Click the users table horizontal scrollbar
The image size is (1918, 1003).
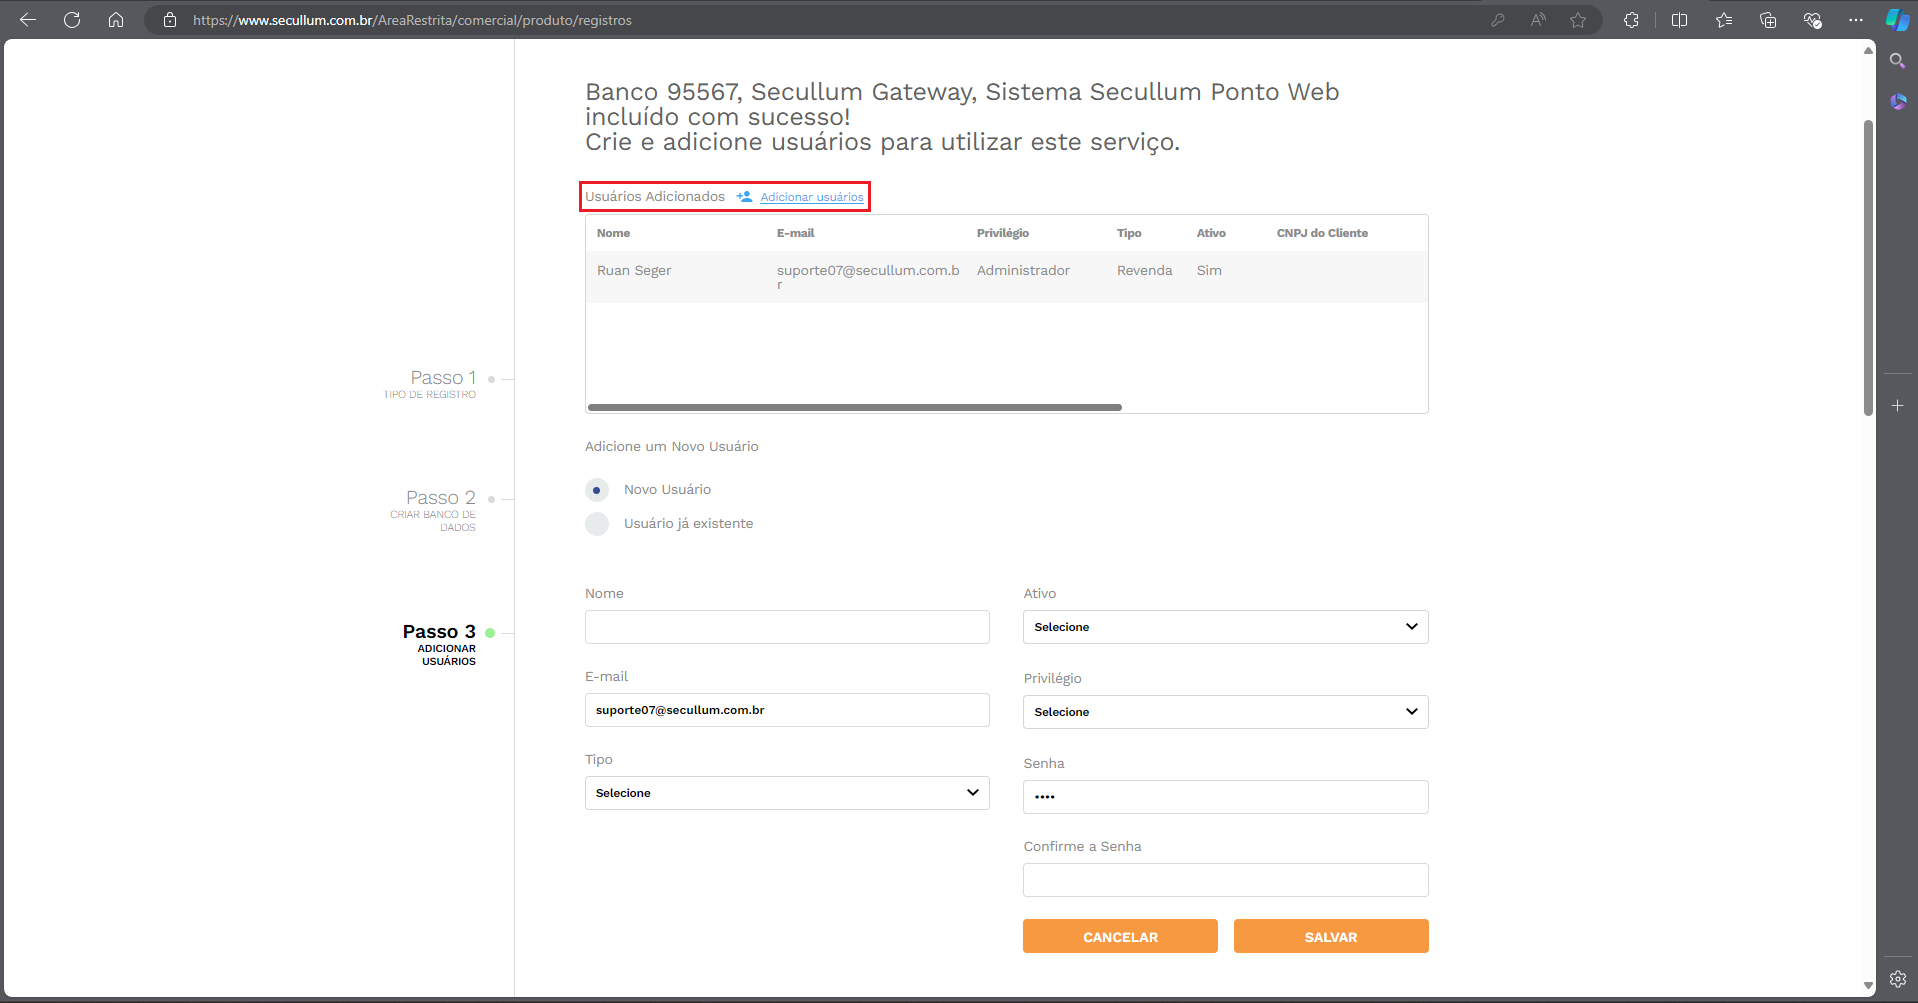(x=854, y=408)
